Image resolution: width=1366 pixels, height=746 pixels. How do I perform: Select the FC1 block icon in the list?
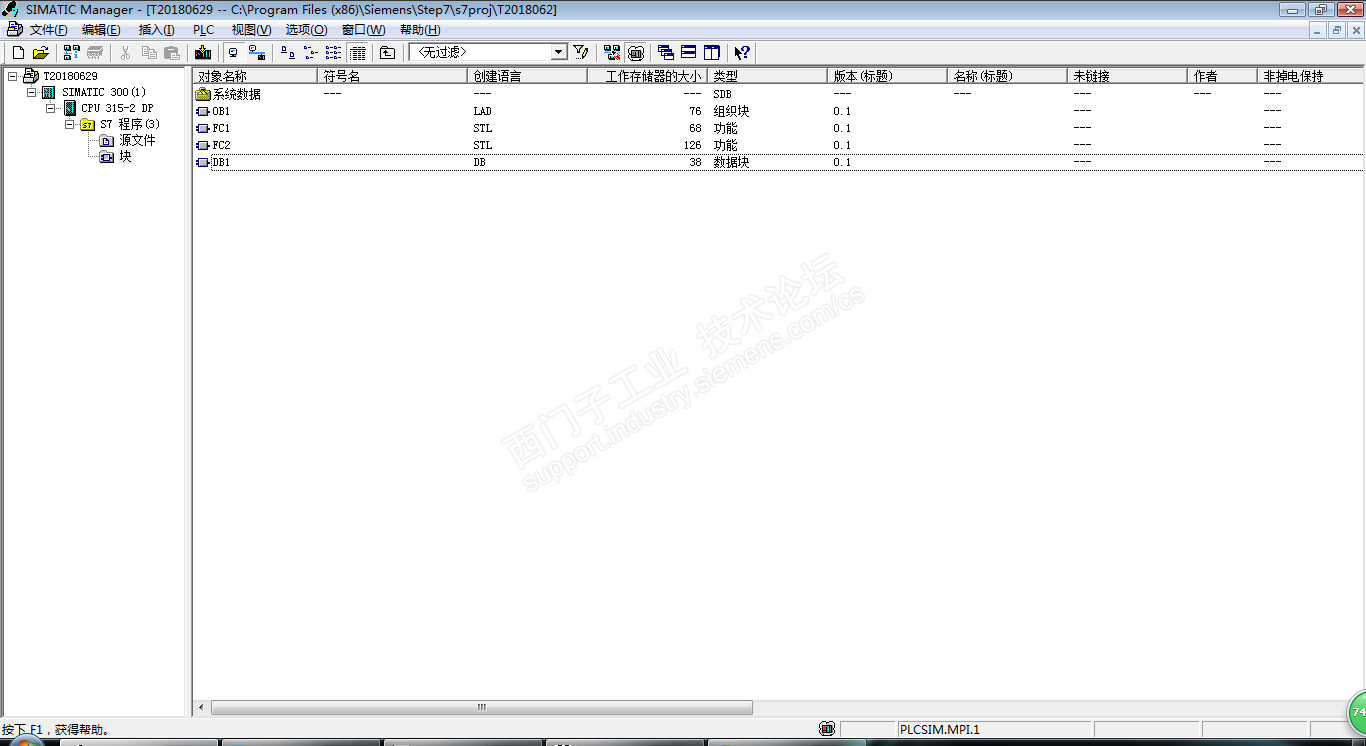(x=203, y=128)
